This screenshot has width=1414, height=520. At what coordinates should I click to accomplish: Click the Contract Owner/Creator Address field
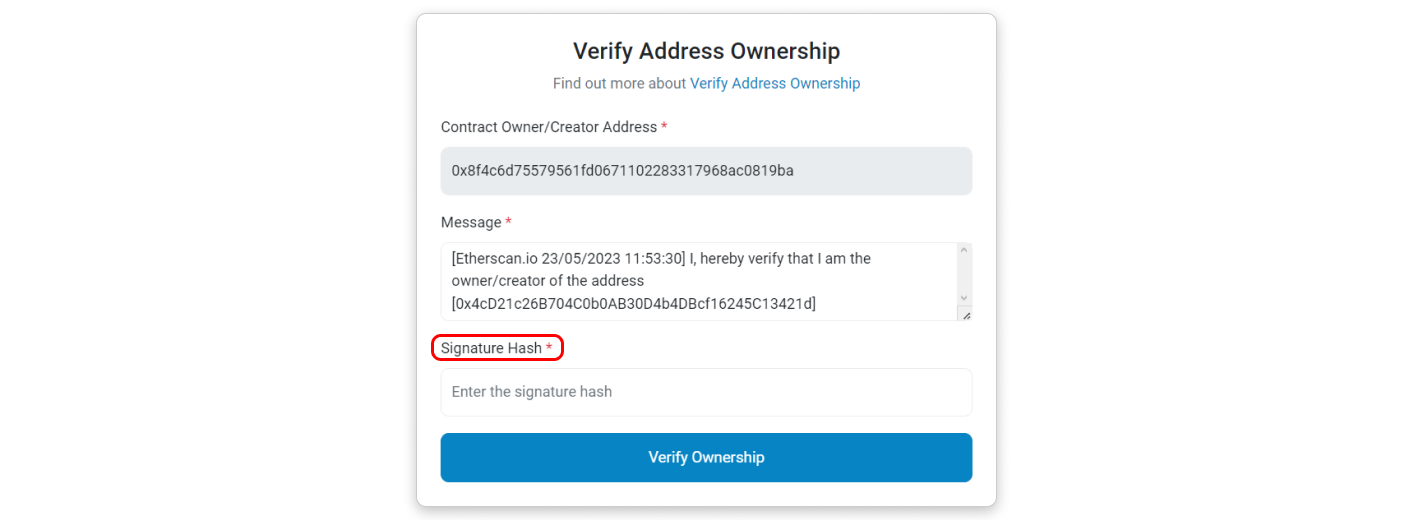tap(706, 171)
